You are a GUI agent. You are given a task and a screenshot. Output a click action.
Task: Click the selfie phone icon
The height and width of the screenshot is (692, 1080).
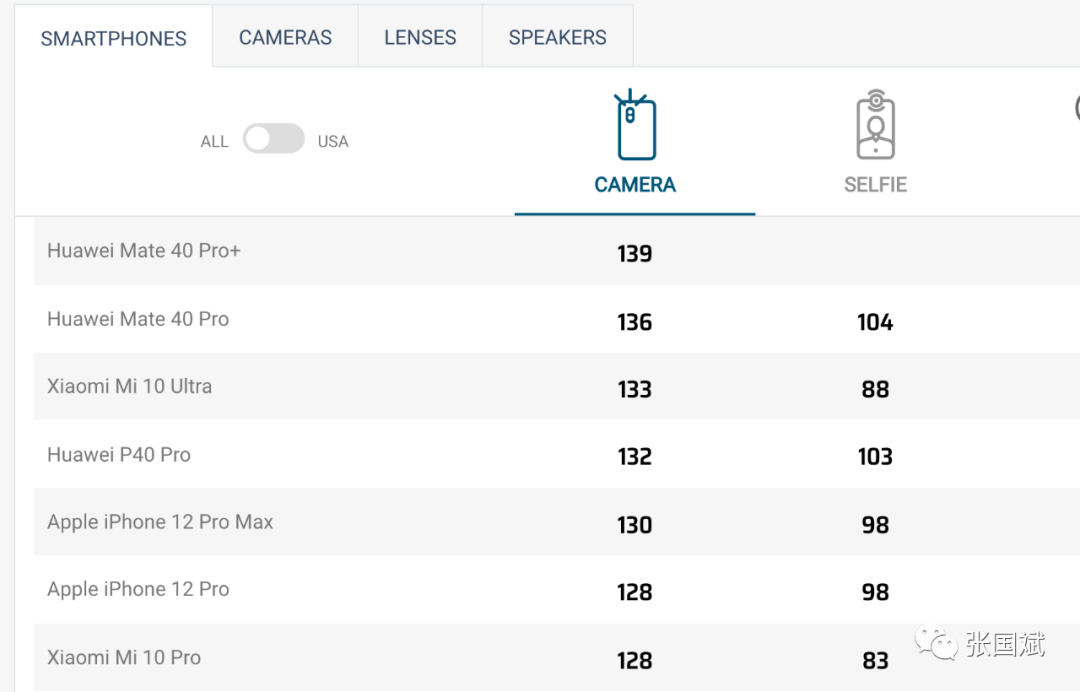[875, 126]
